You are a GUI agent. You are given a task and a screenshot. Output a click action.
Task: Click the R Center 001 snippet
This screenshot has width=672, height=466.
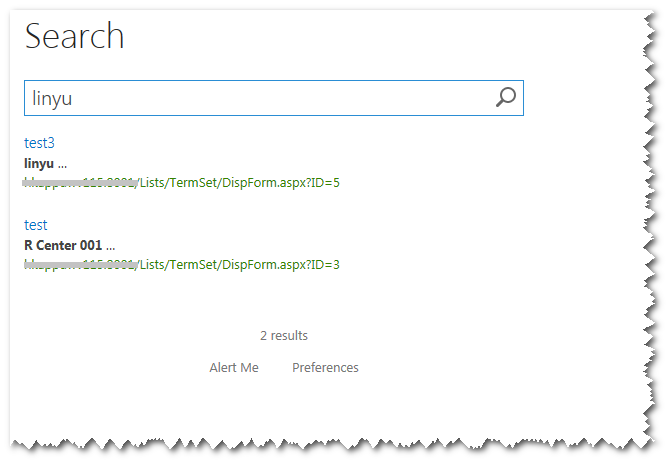tap(63, 245)
